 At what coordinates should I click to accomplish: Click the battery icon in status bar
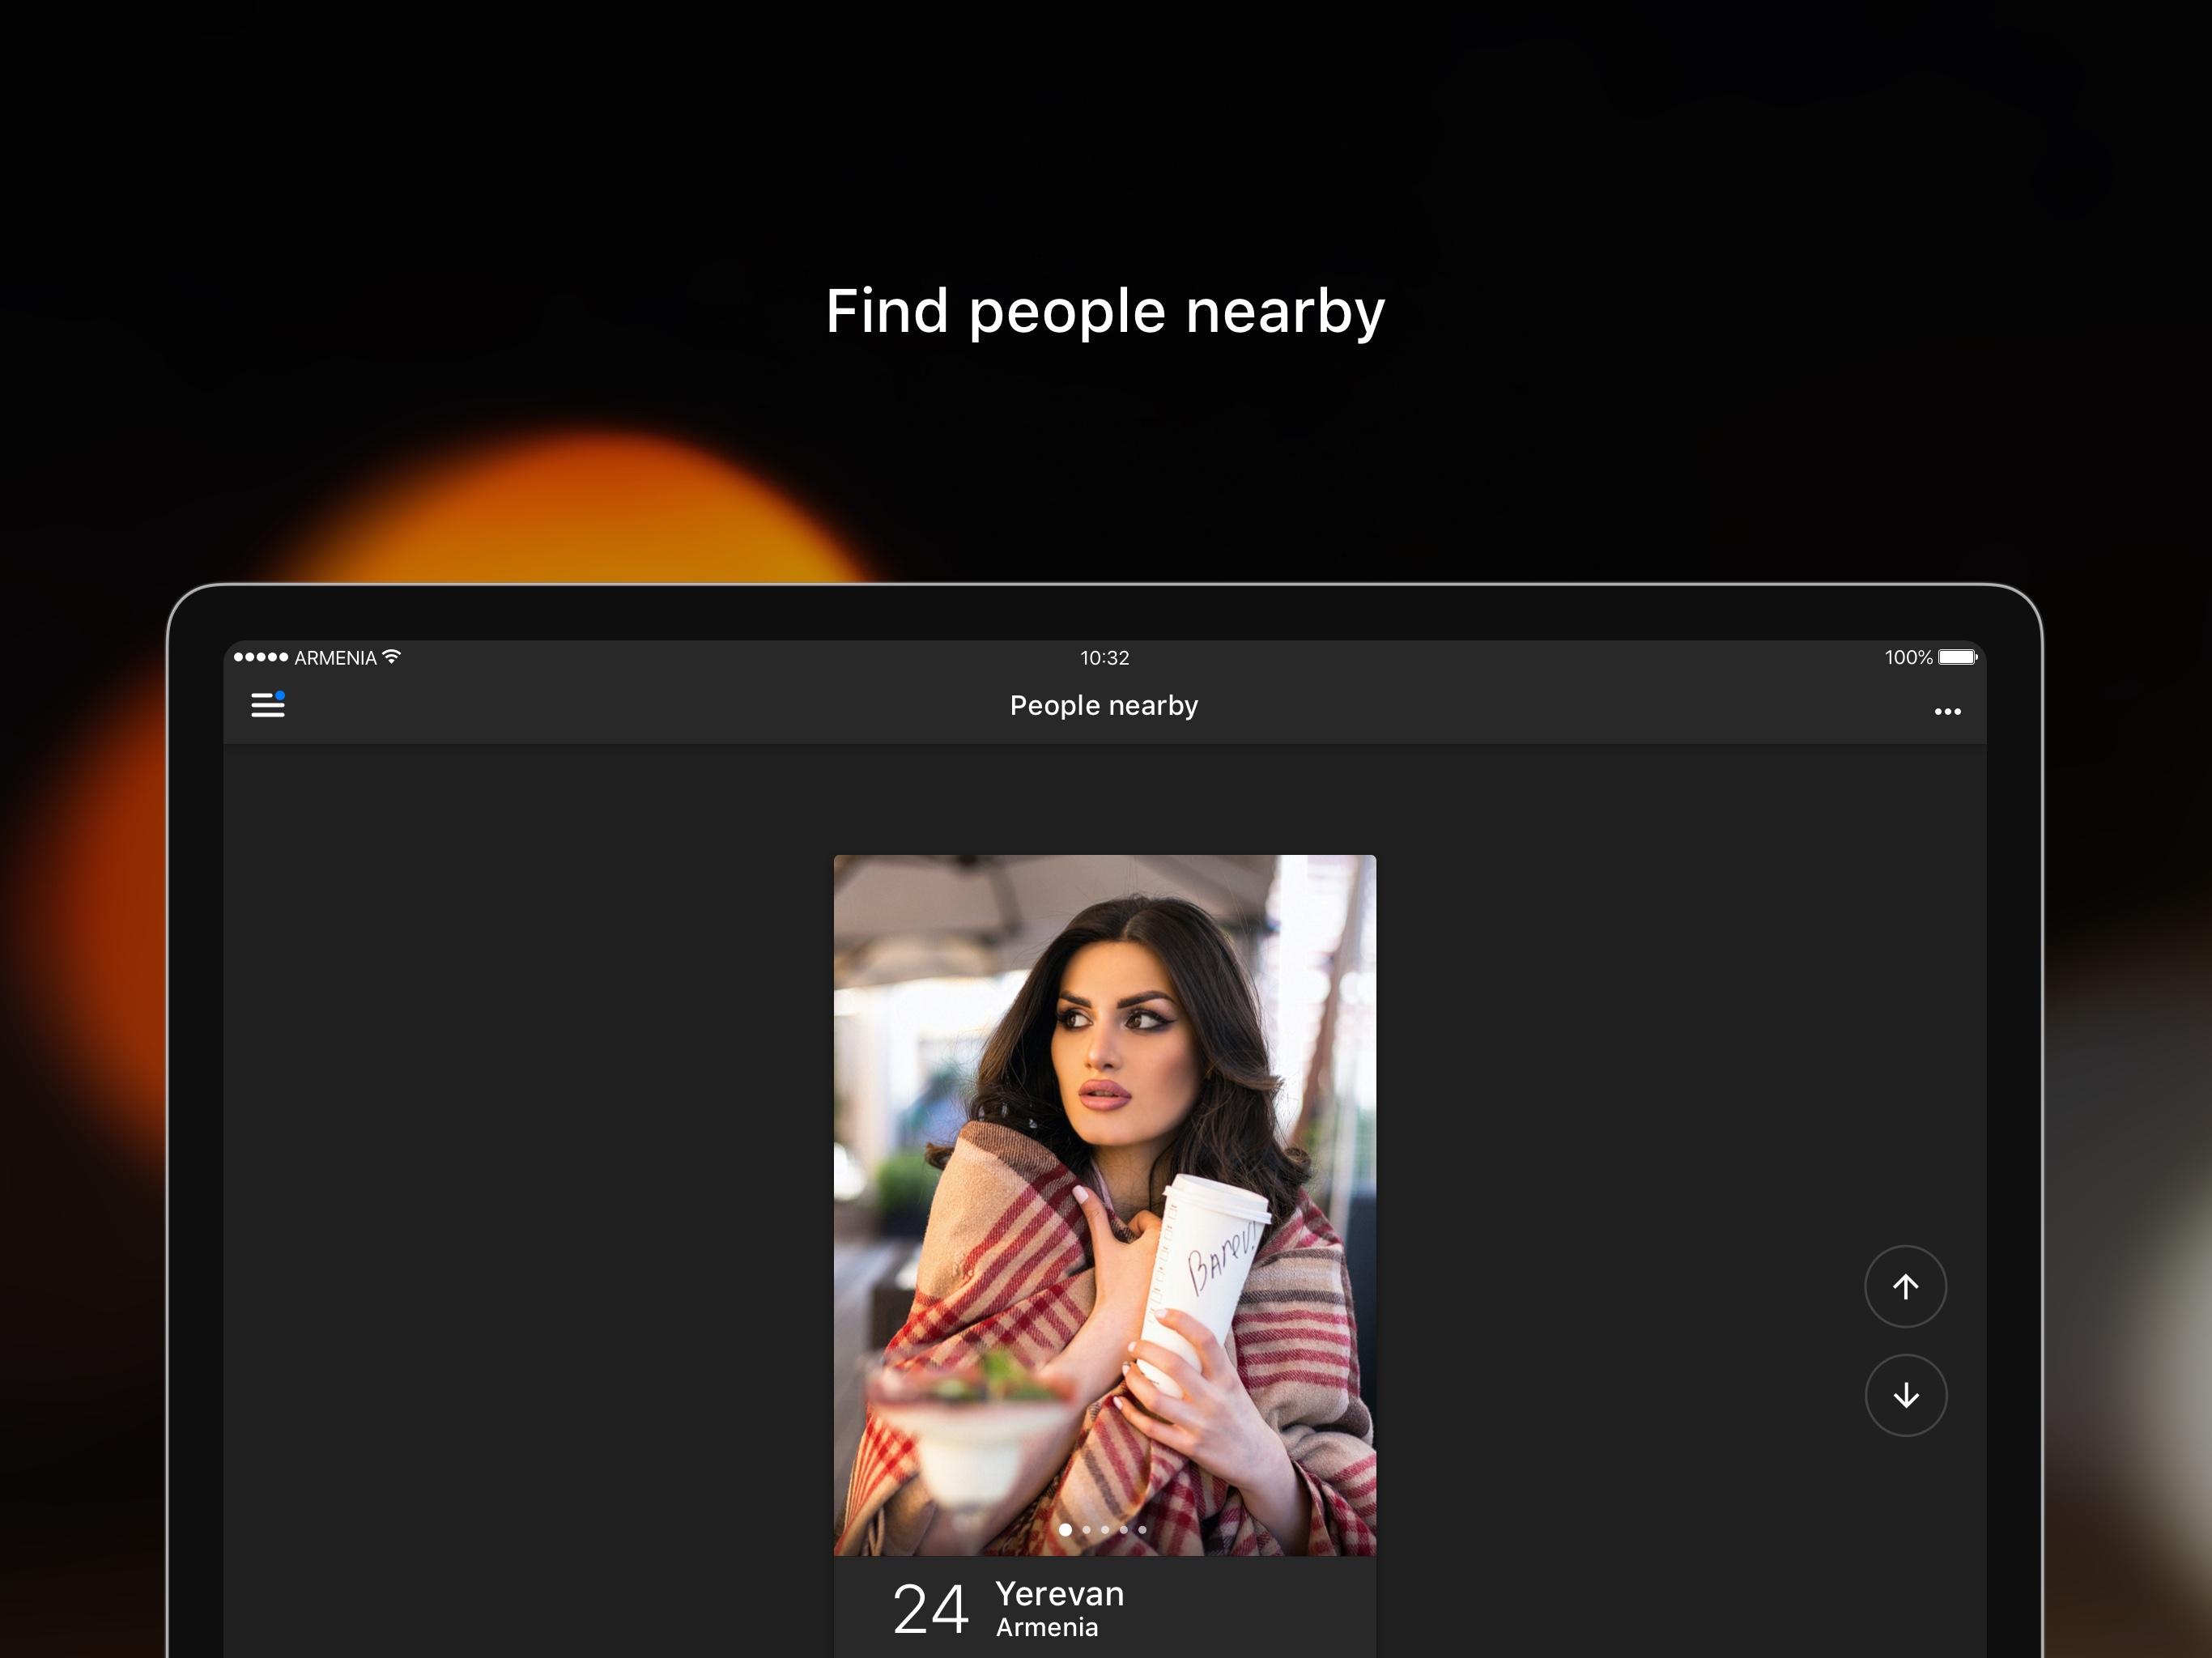(1957, 657)
